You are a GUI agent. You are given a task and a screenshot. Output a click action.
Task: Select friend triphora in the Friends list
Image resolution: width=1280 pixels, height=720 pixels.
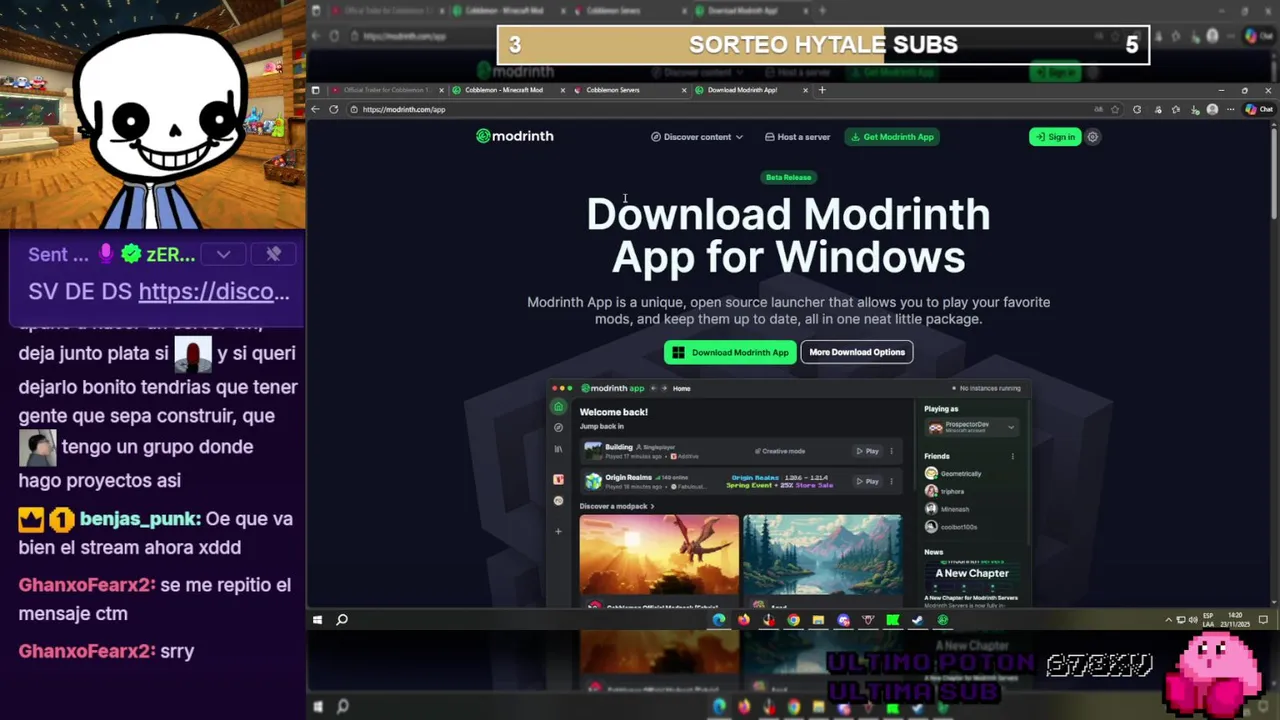pyautogui.click(x=945, y=491)
